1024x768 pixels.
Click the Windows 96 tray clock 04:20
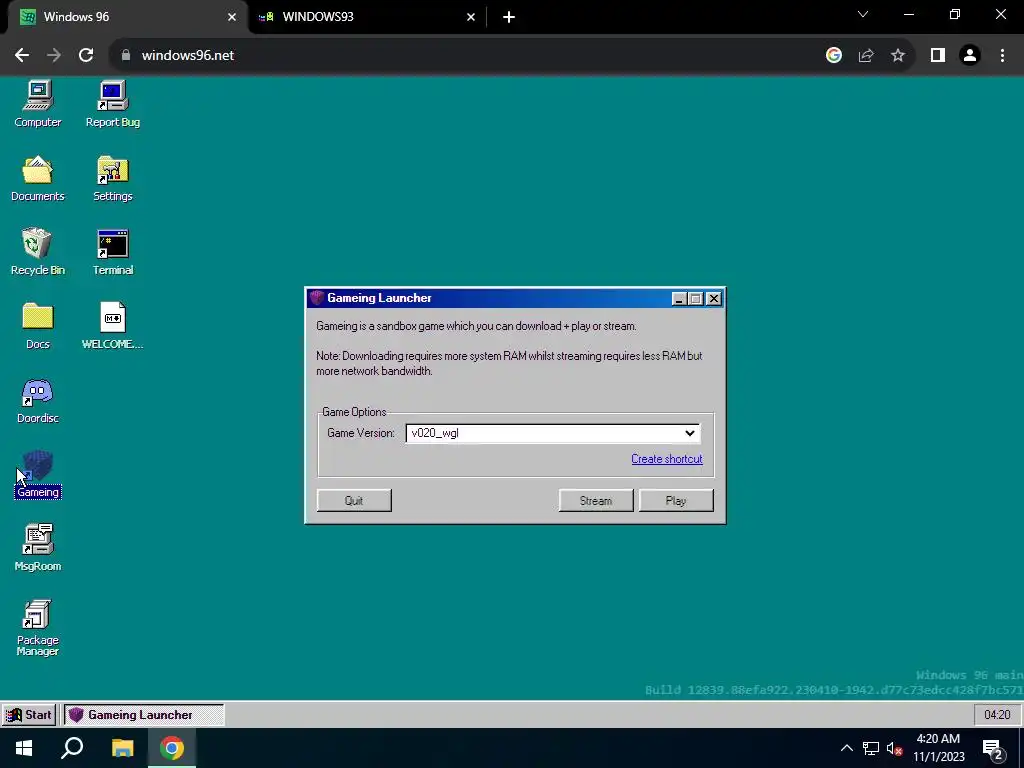(x=997, y=714)
